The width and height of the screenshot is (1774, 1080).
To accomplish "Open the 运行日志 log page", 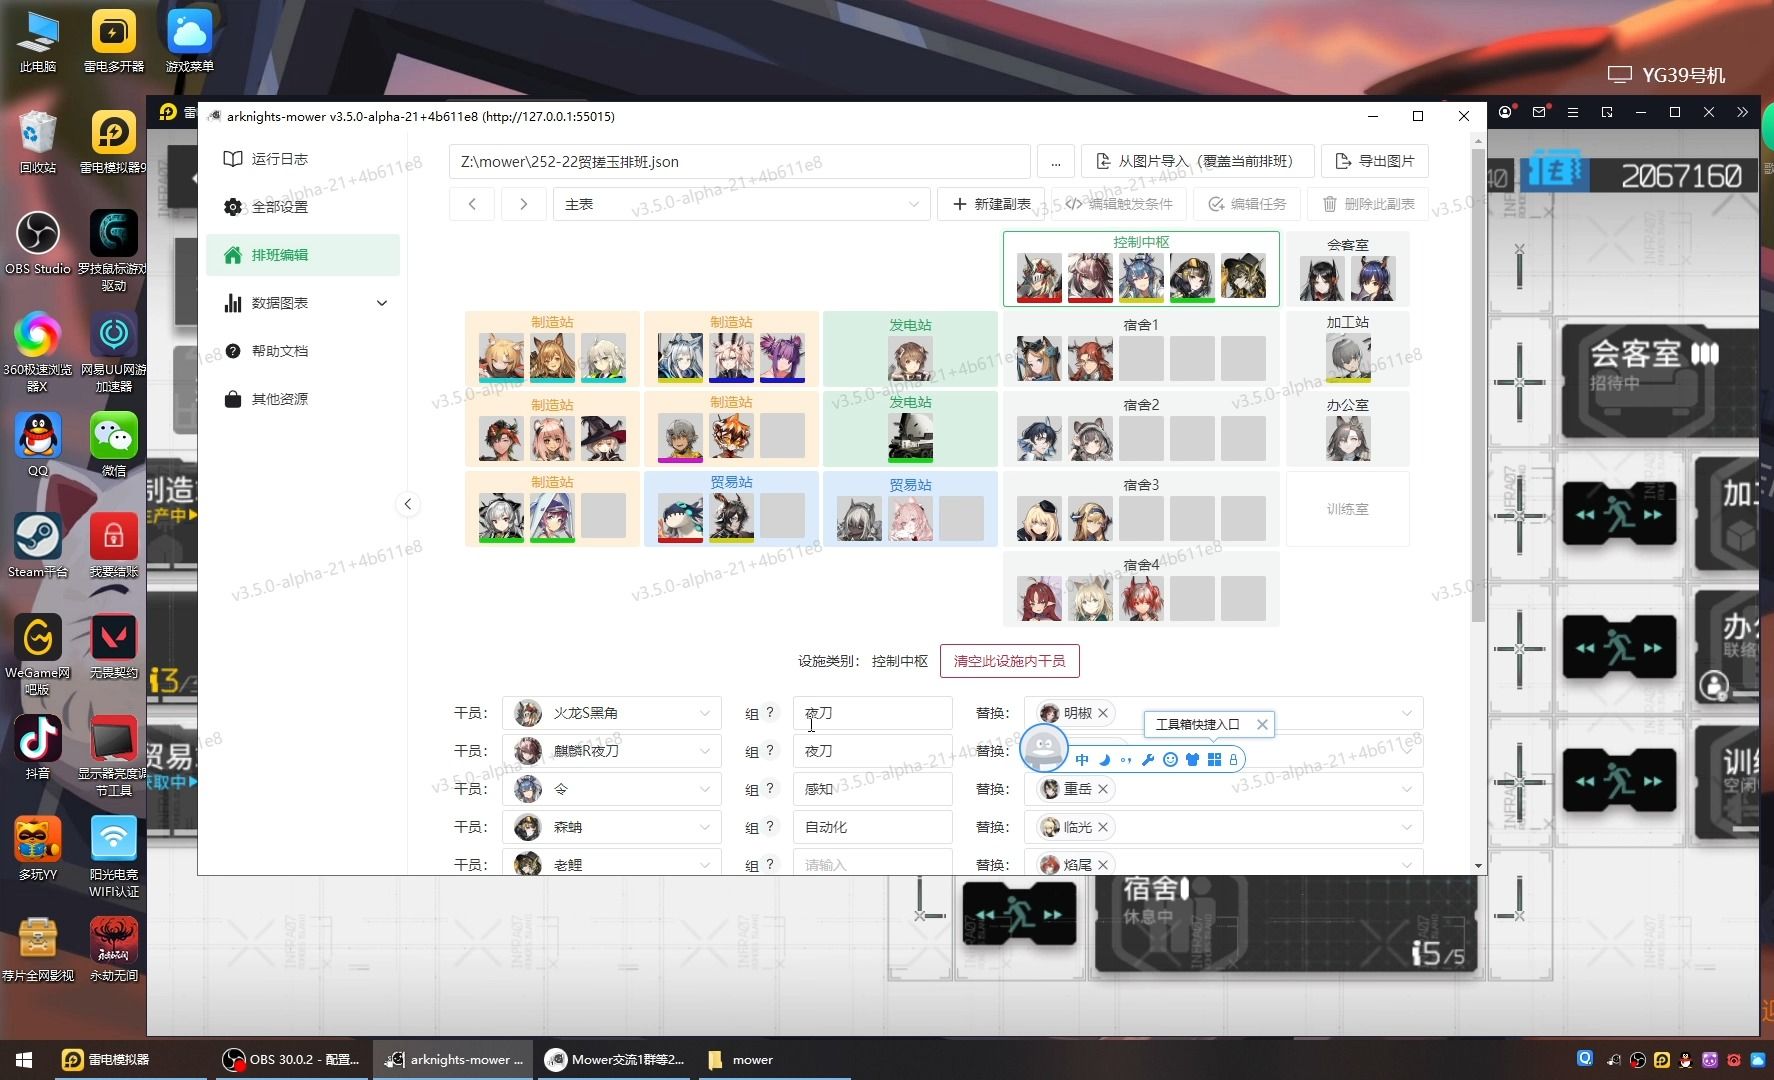I will [302, 159].
